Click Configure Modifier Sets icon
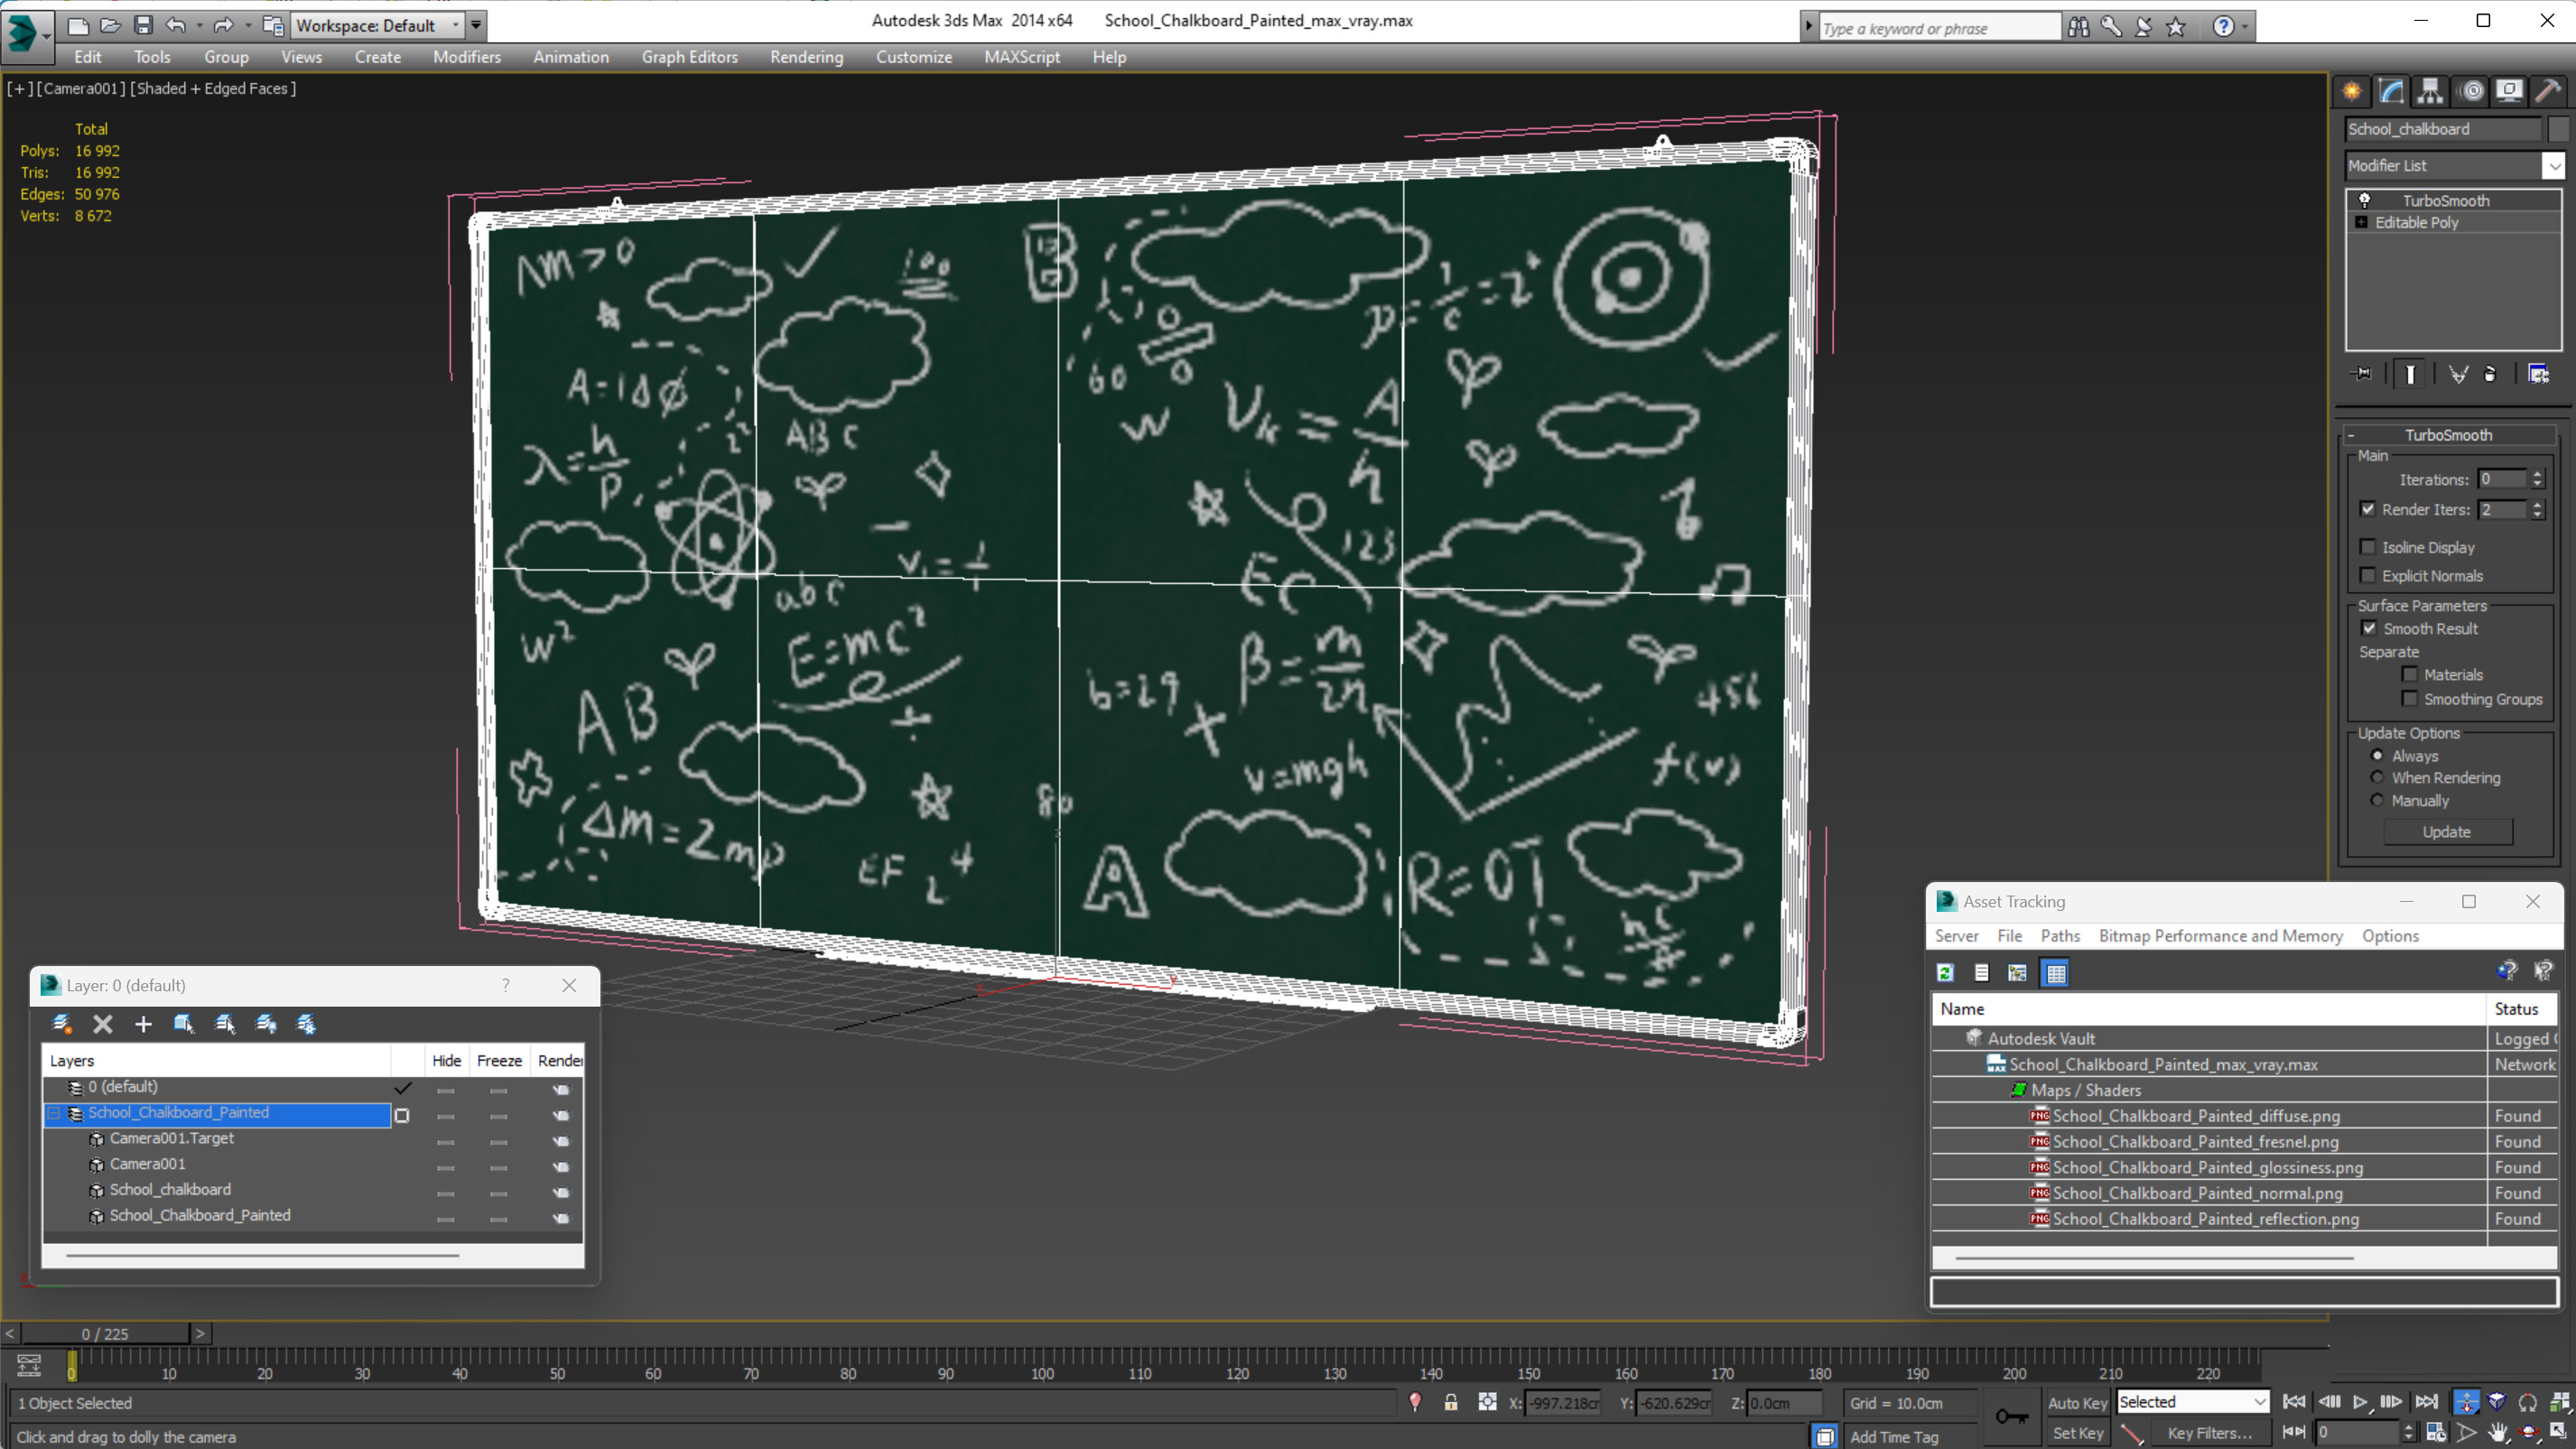2576x1449 pixels. tap(2538, 374)
